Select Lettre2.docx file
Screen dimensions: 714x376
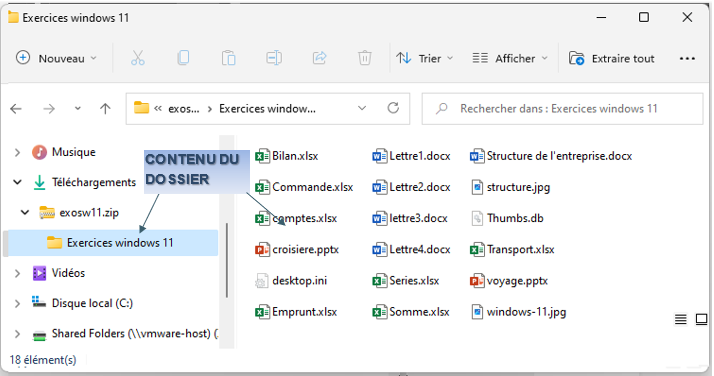point(412,187)
